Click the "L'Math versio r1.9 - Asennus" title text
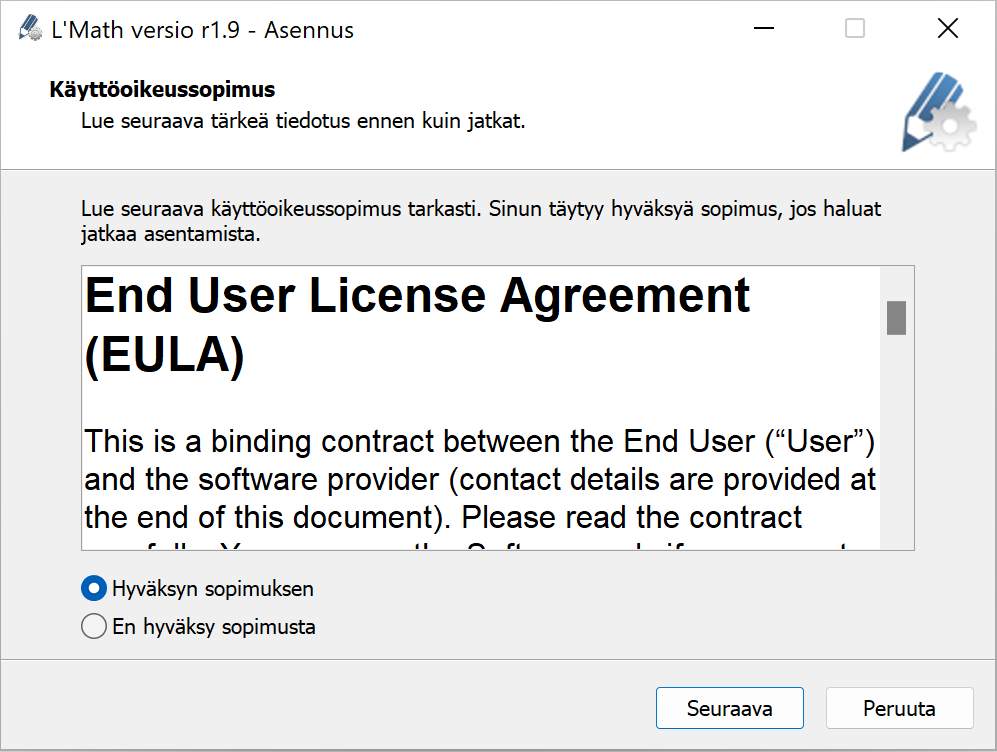The width and height of the screenshot is (997, 752). 202,30
